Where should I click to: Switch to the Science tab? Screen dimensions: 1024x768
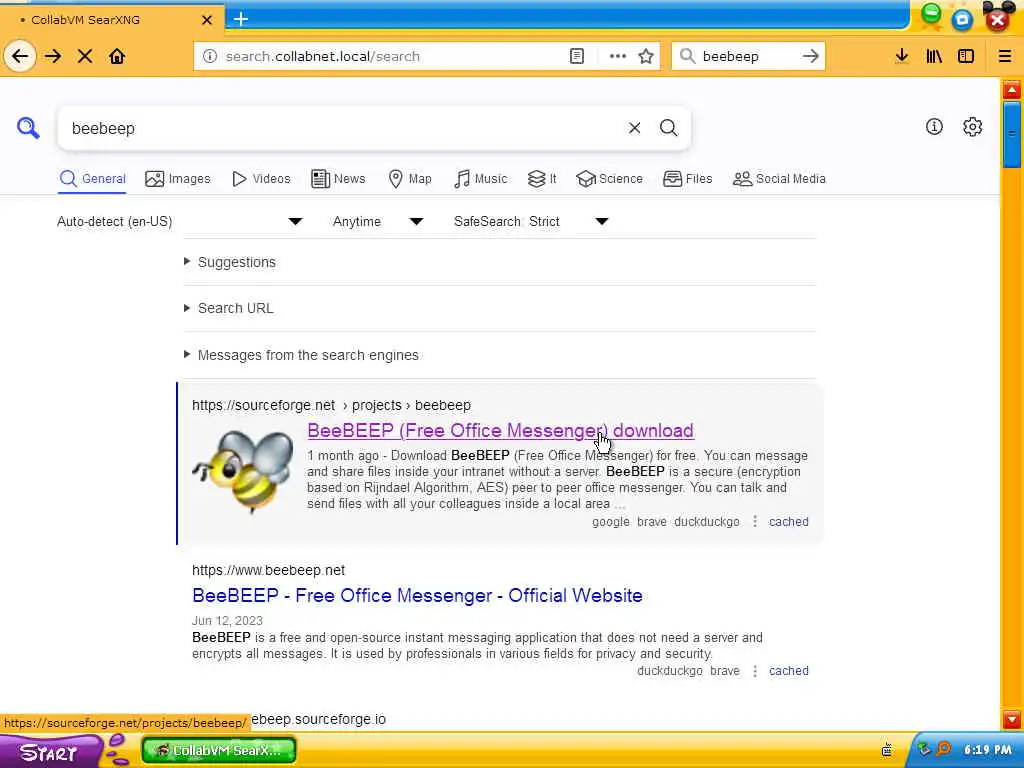(609, 179)
